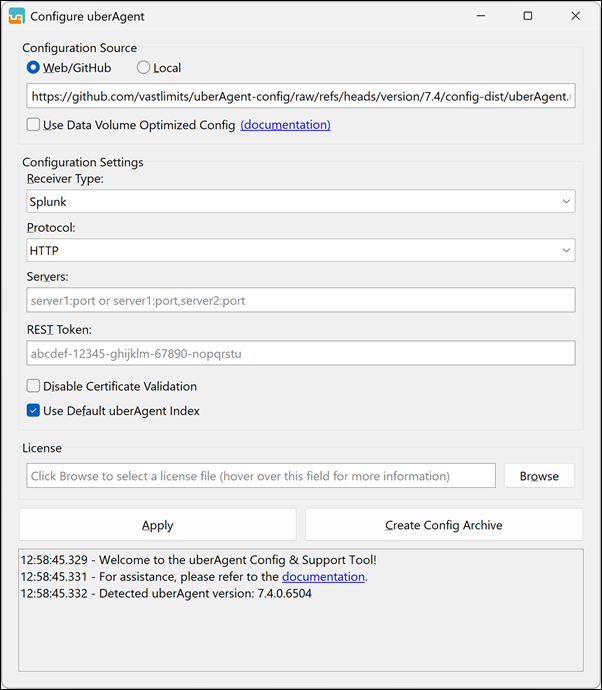Toggle Disable Certificate Validation checkbox
Screen dimensions: 602x690
coord(34,386)
